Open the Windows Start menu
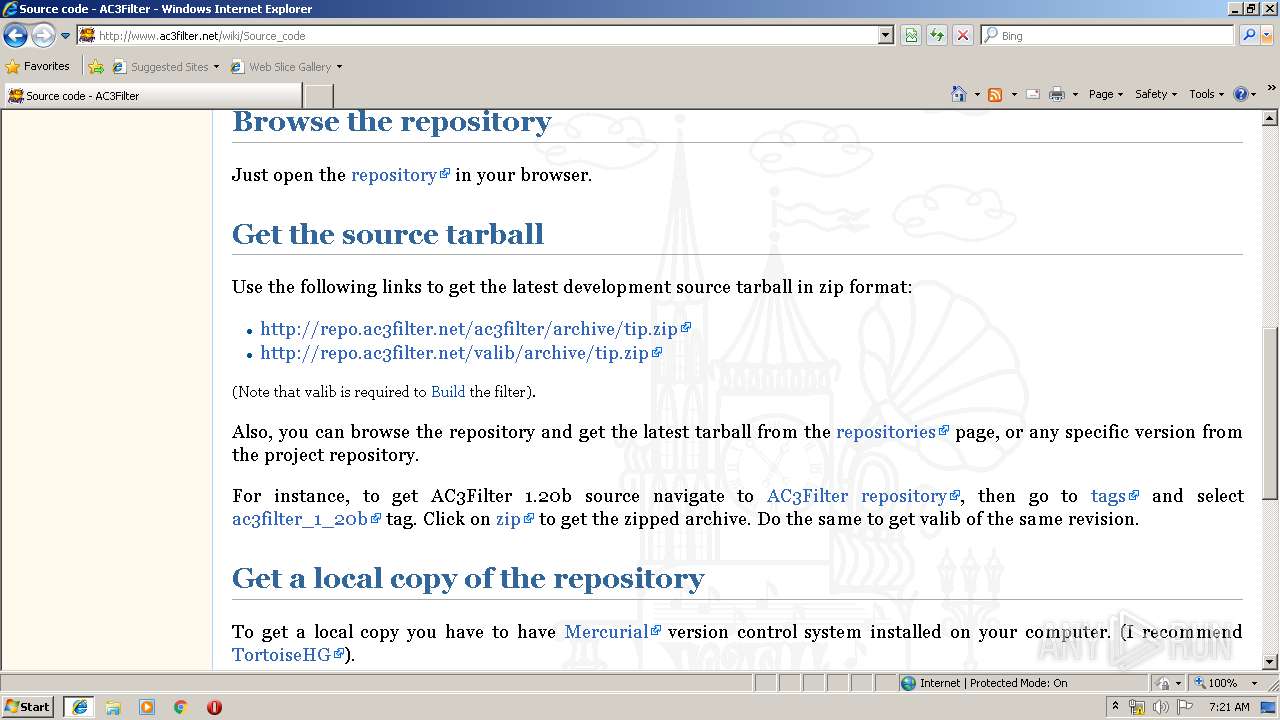Viewport: 1280px width, 720px height. point(27,706)
